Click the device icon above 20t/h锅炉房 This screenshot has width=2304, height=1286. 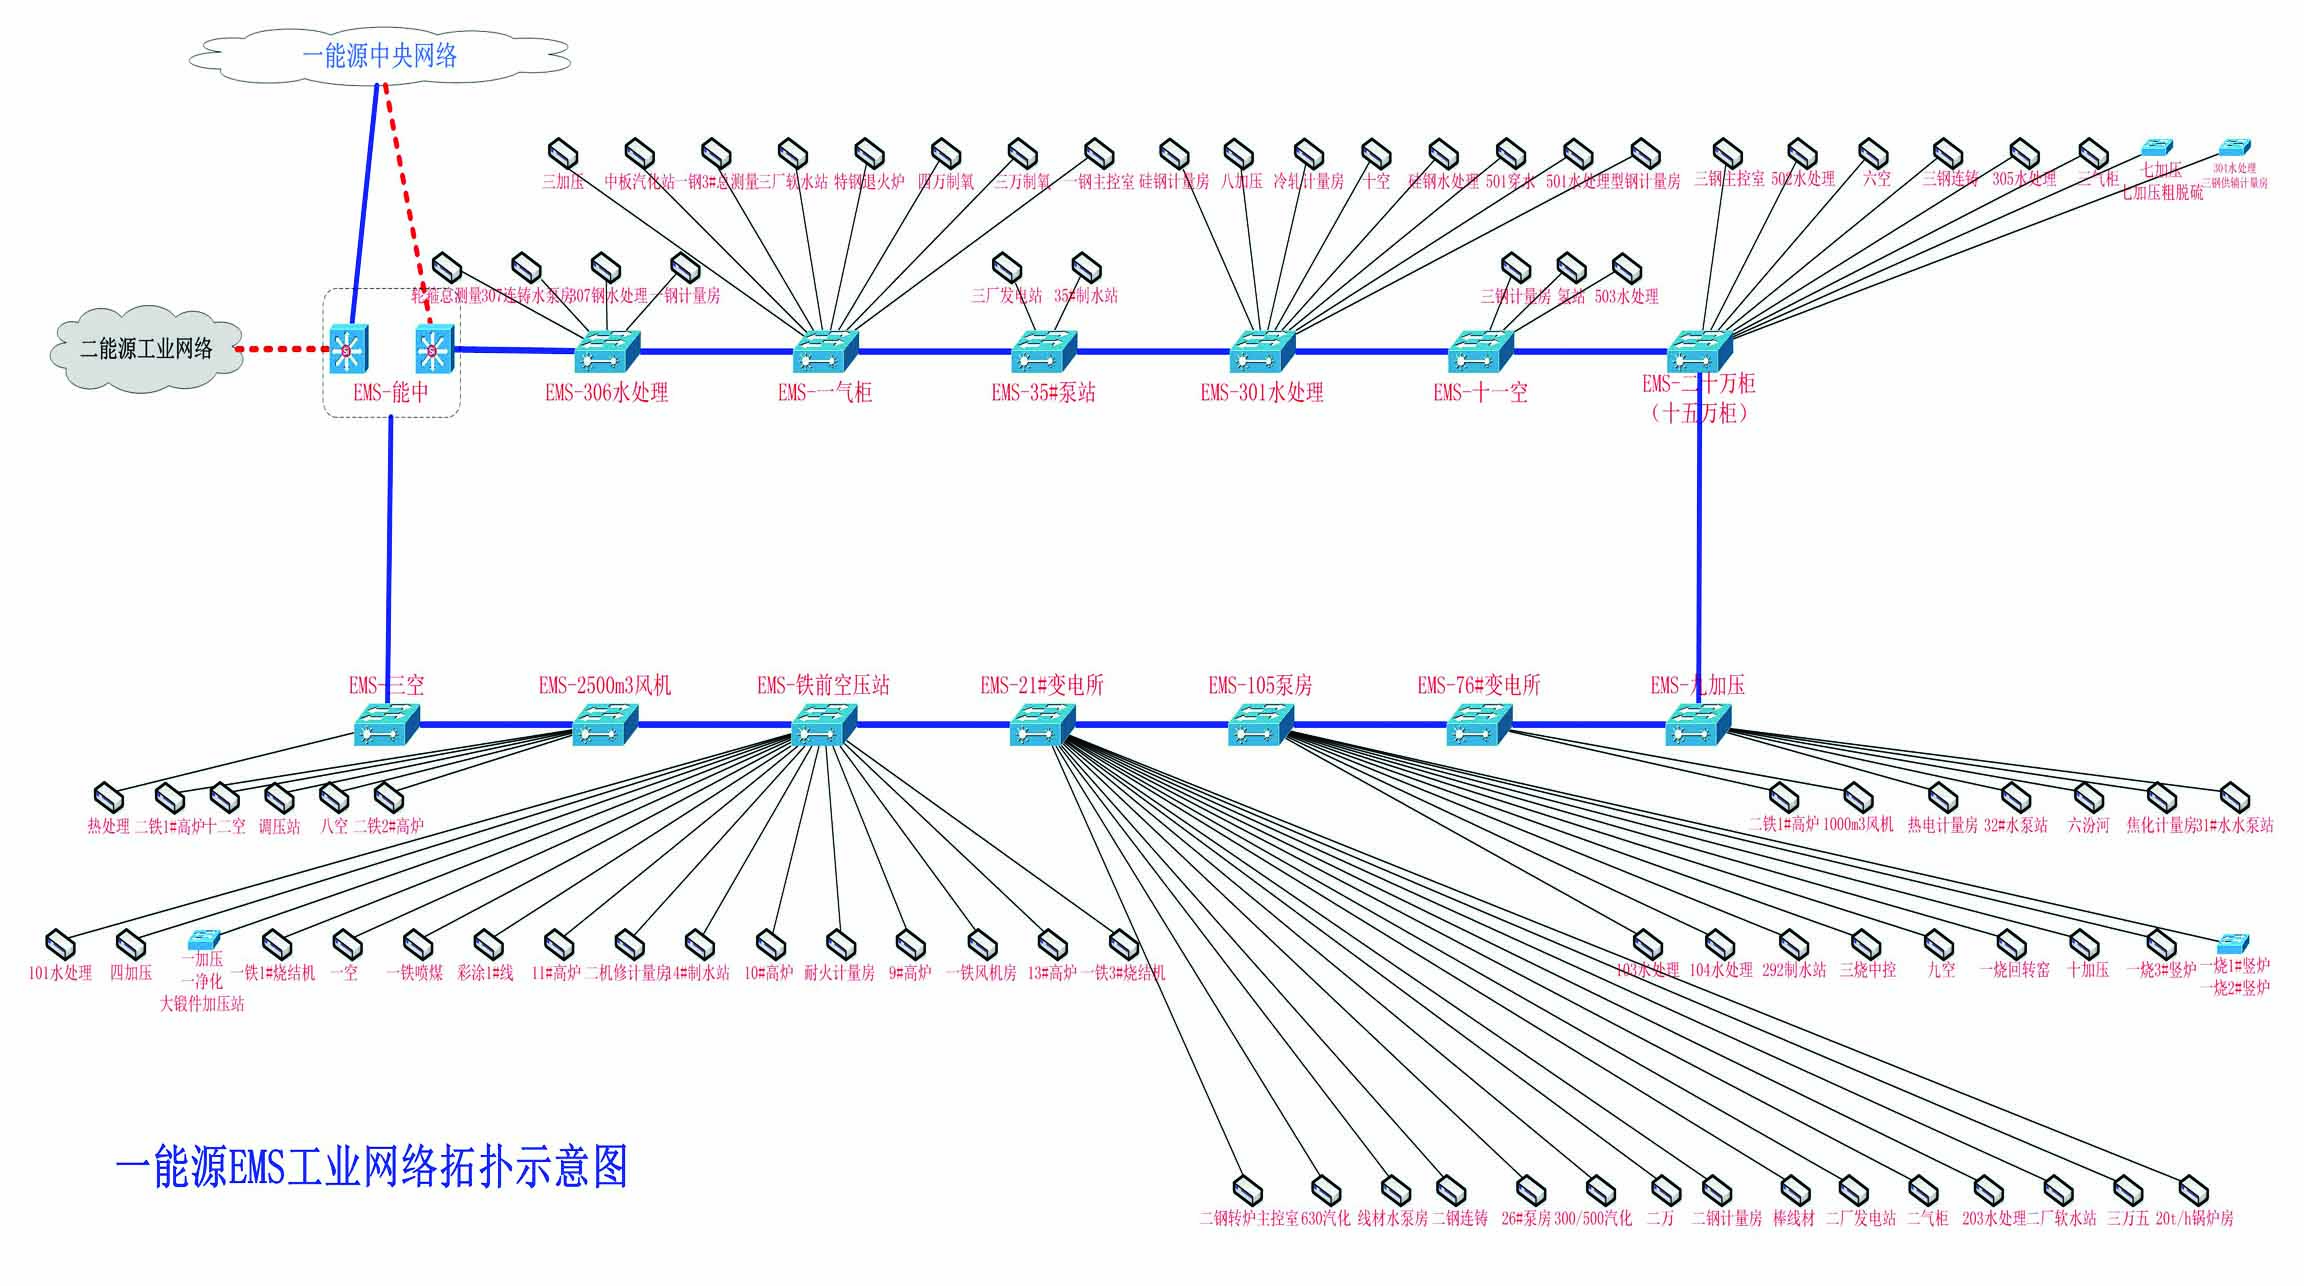pos(2193,1190)
